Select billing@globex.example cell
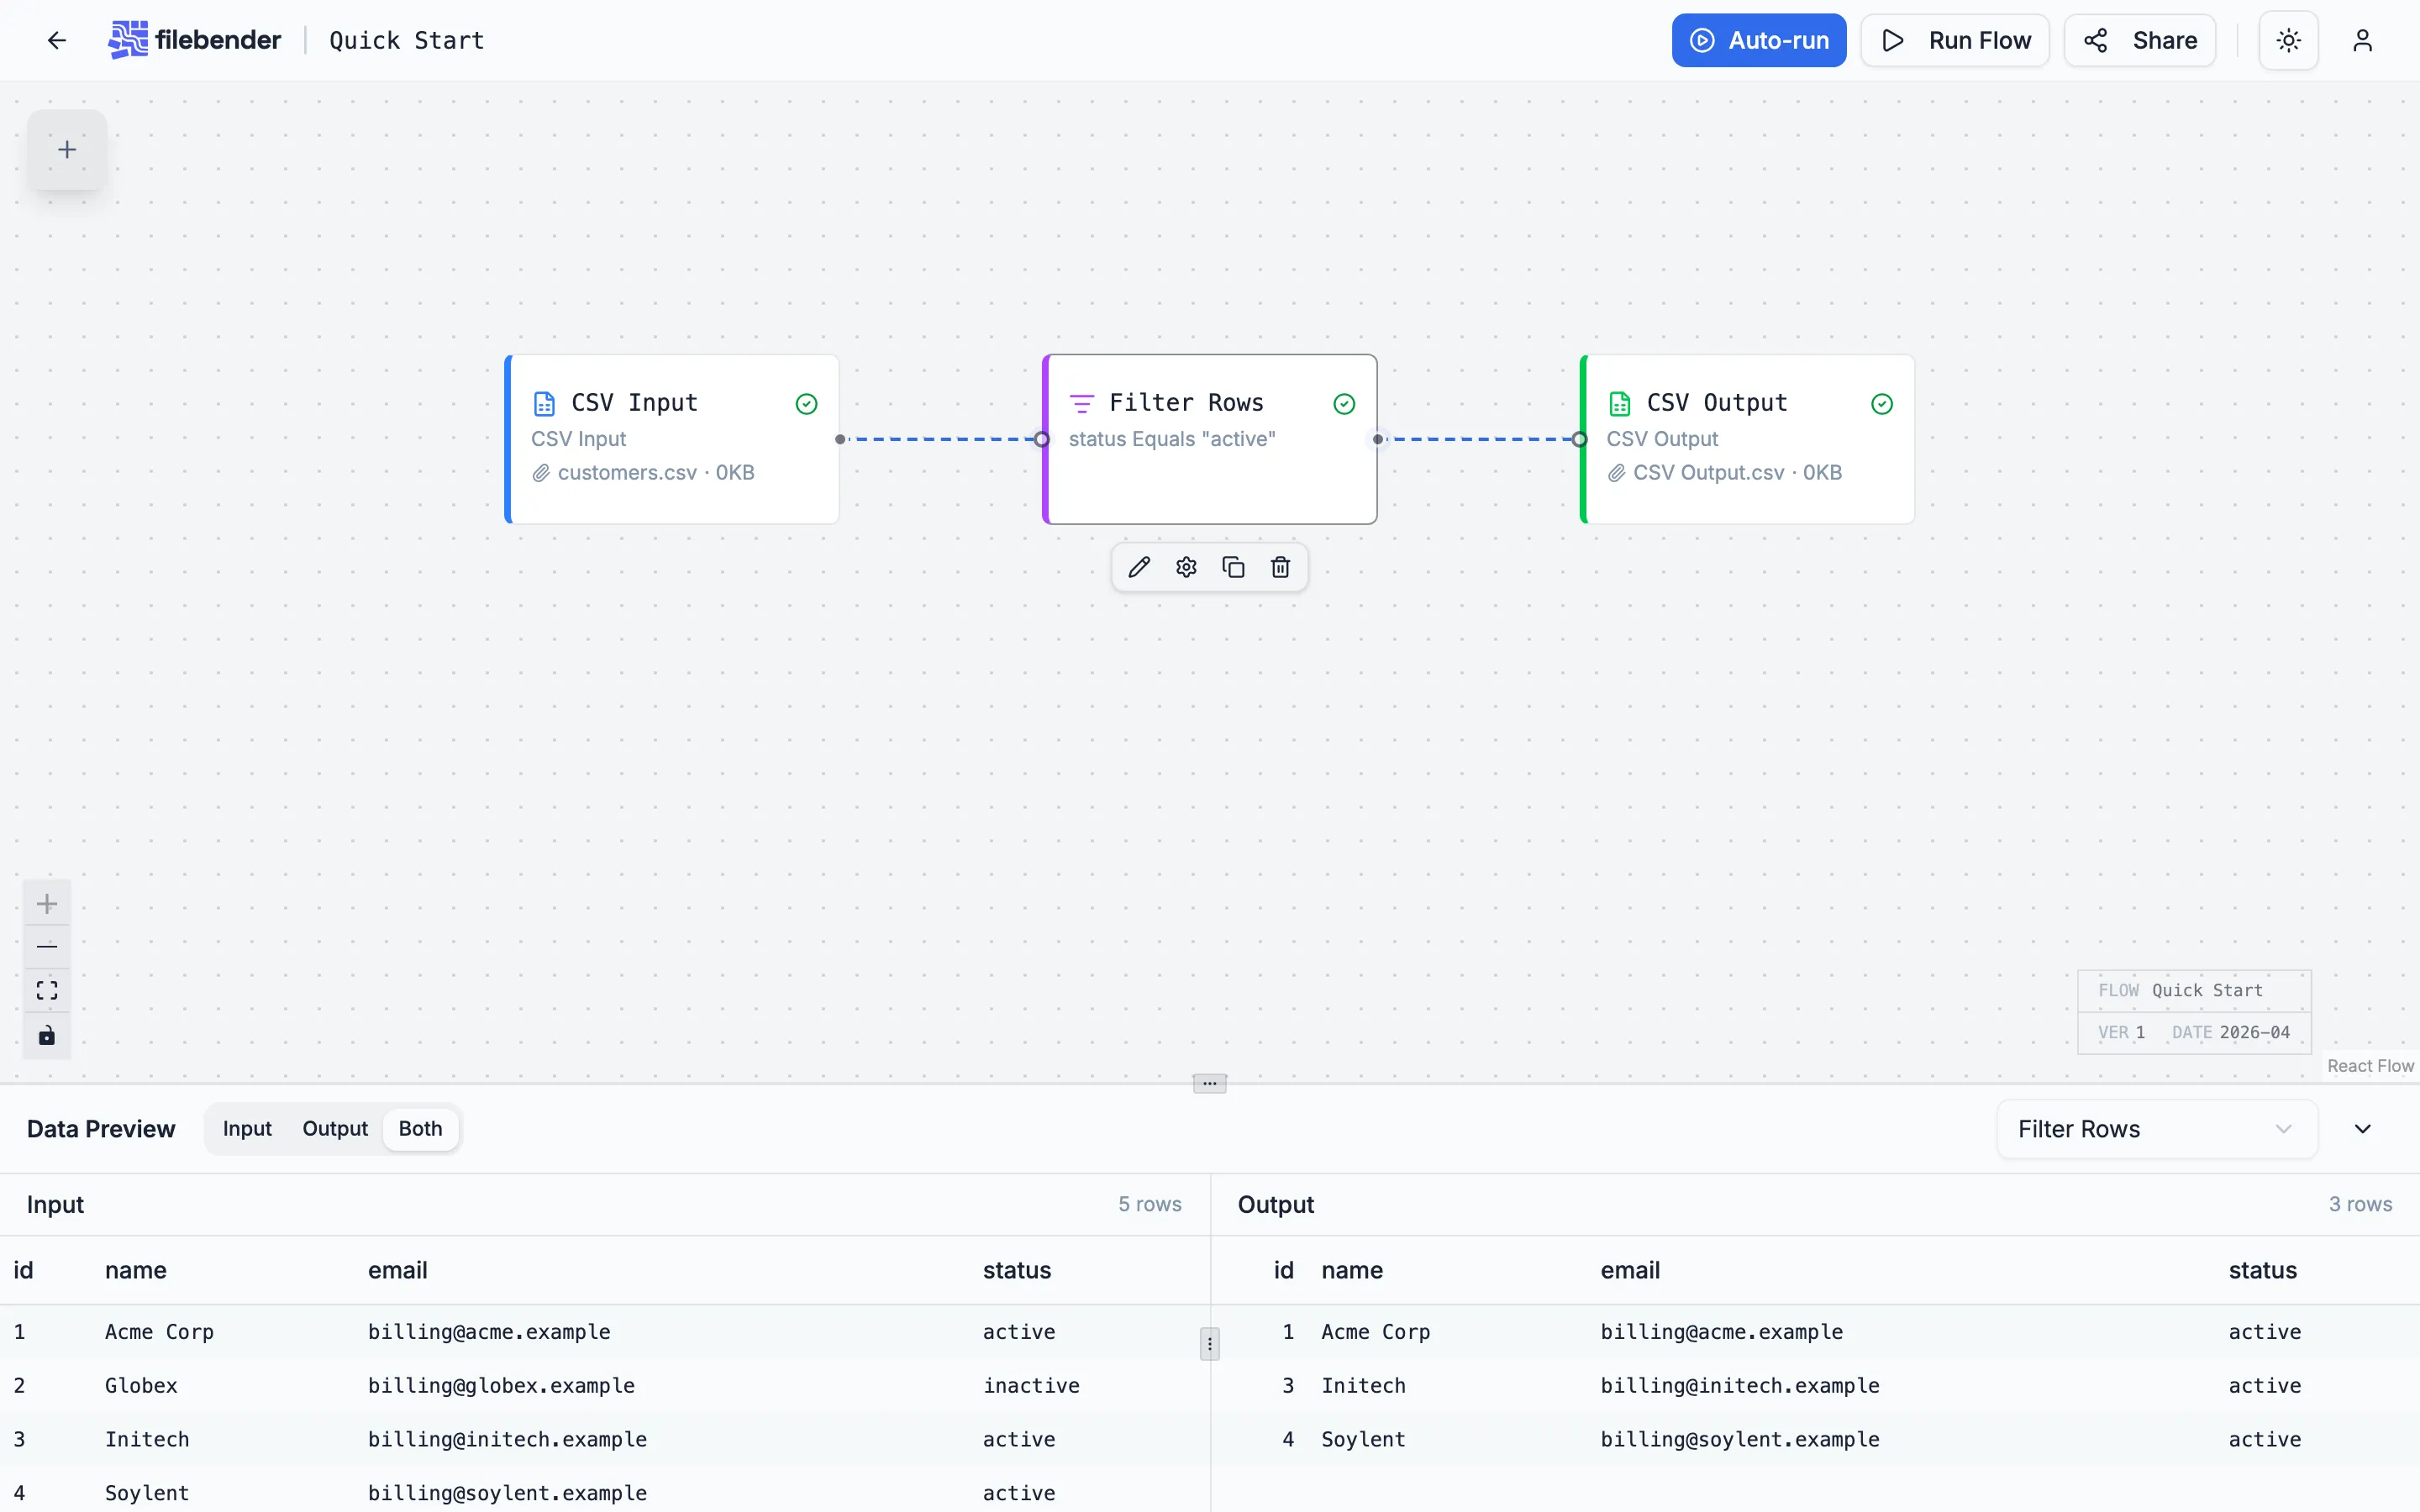 pos(501,1385)
